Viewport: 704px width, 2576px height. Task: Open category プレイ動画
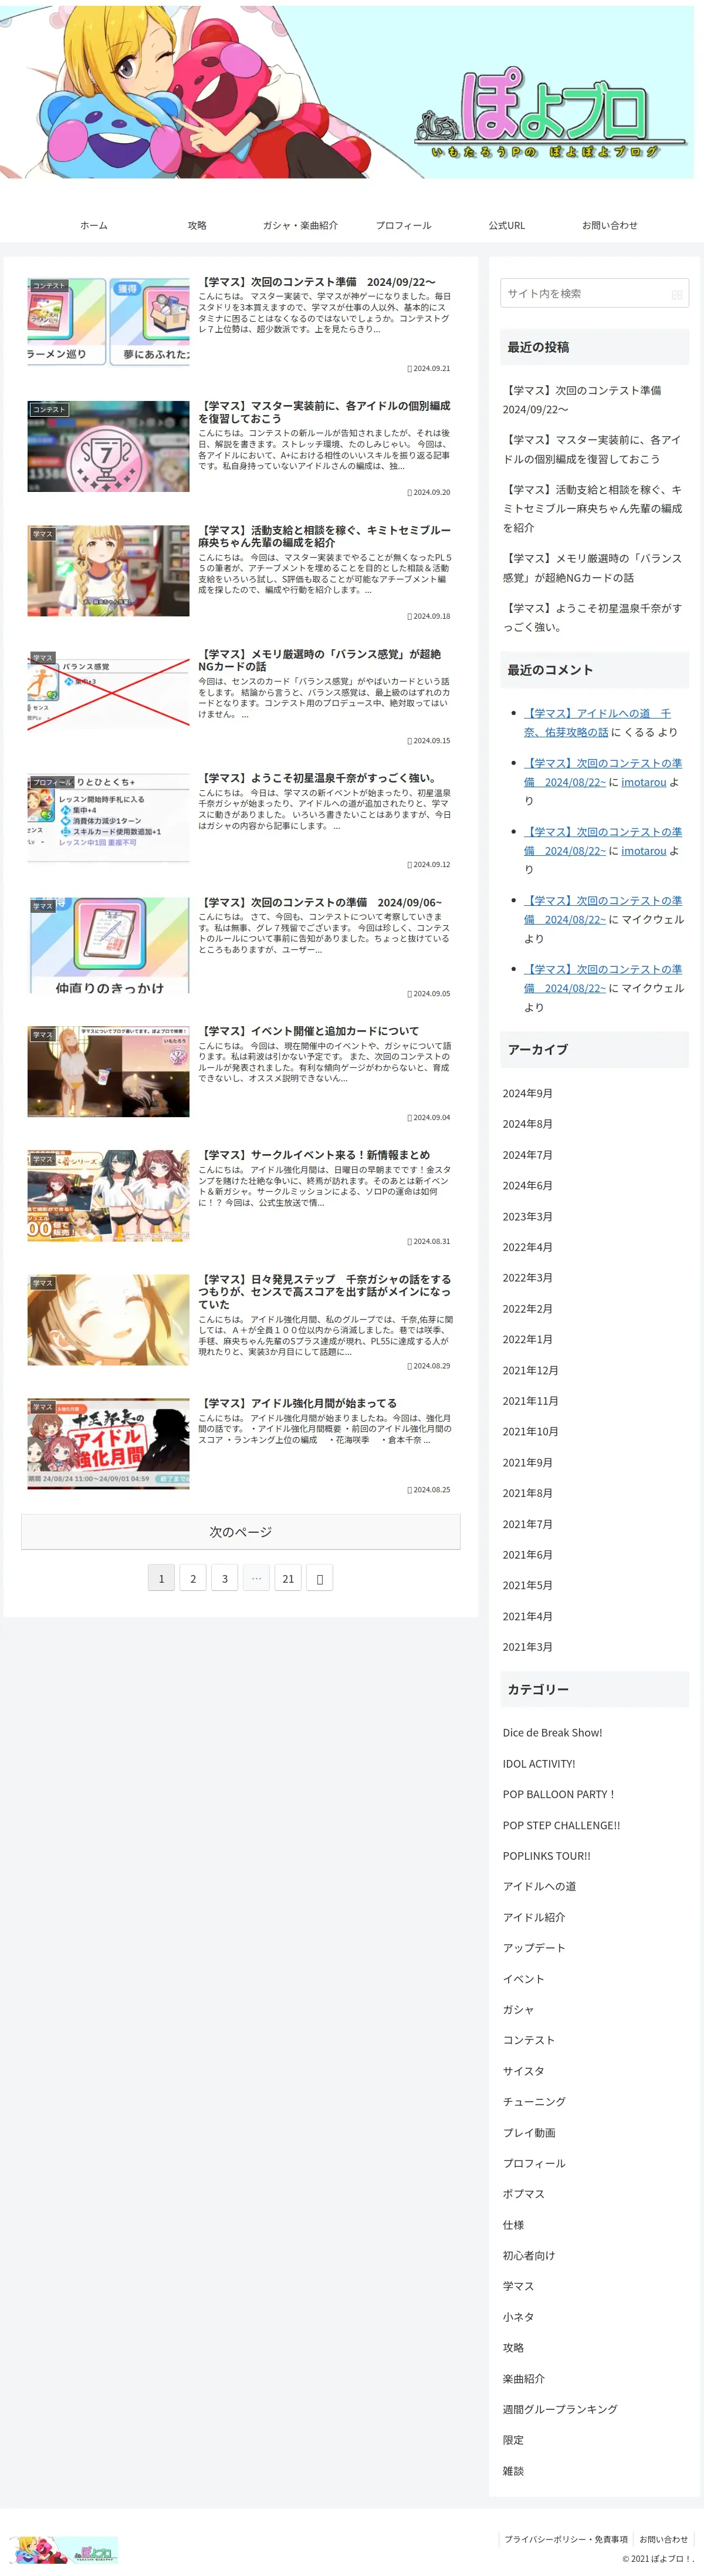click(x=528, y=2133)
